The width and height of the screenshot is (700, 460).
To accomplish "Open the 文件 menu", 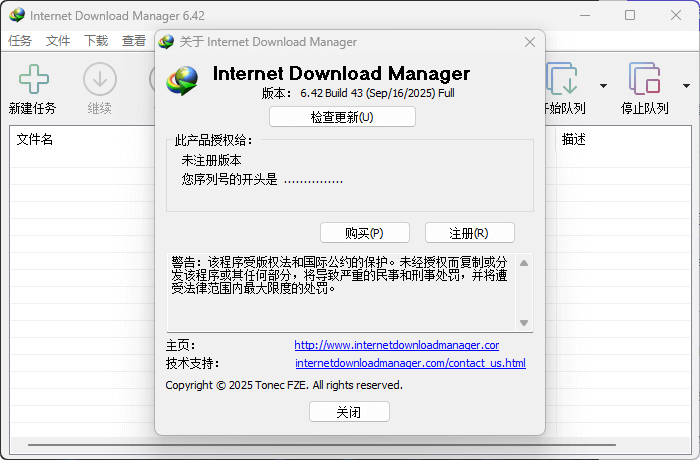I will tap(58, 41).
